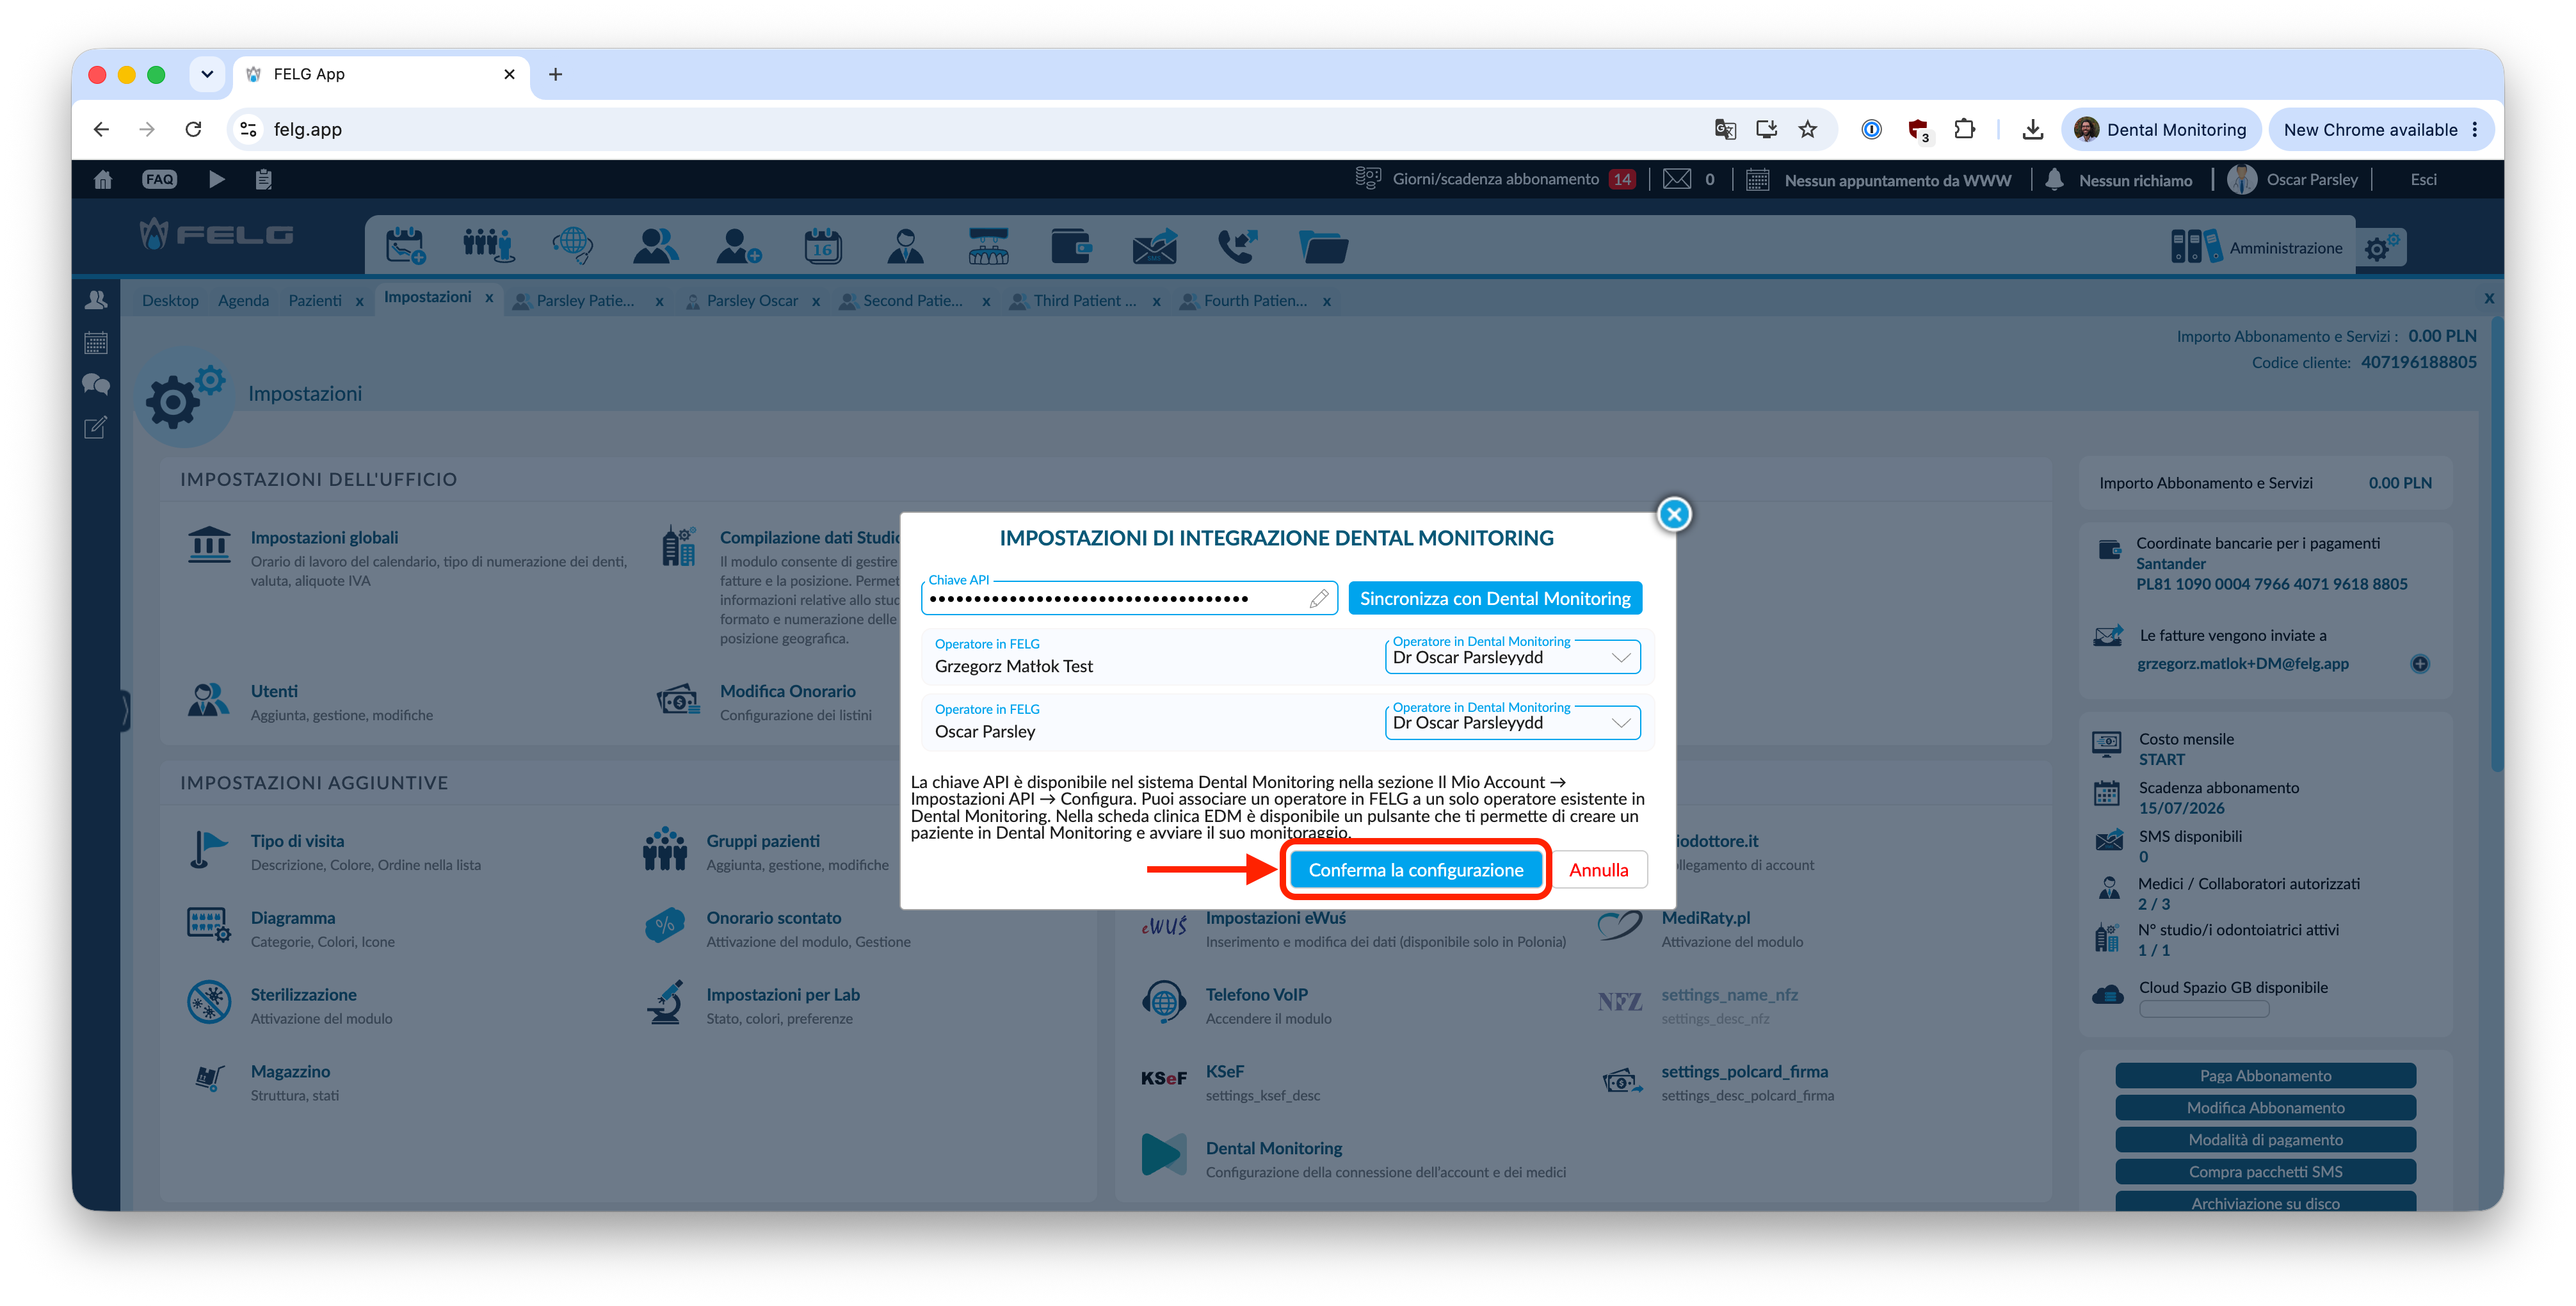Screen dimensions: 2576x1306
Task: Click the Paga Abbonamento button
Action: pyautogui.click(x=2265, y=1075)
